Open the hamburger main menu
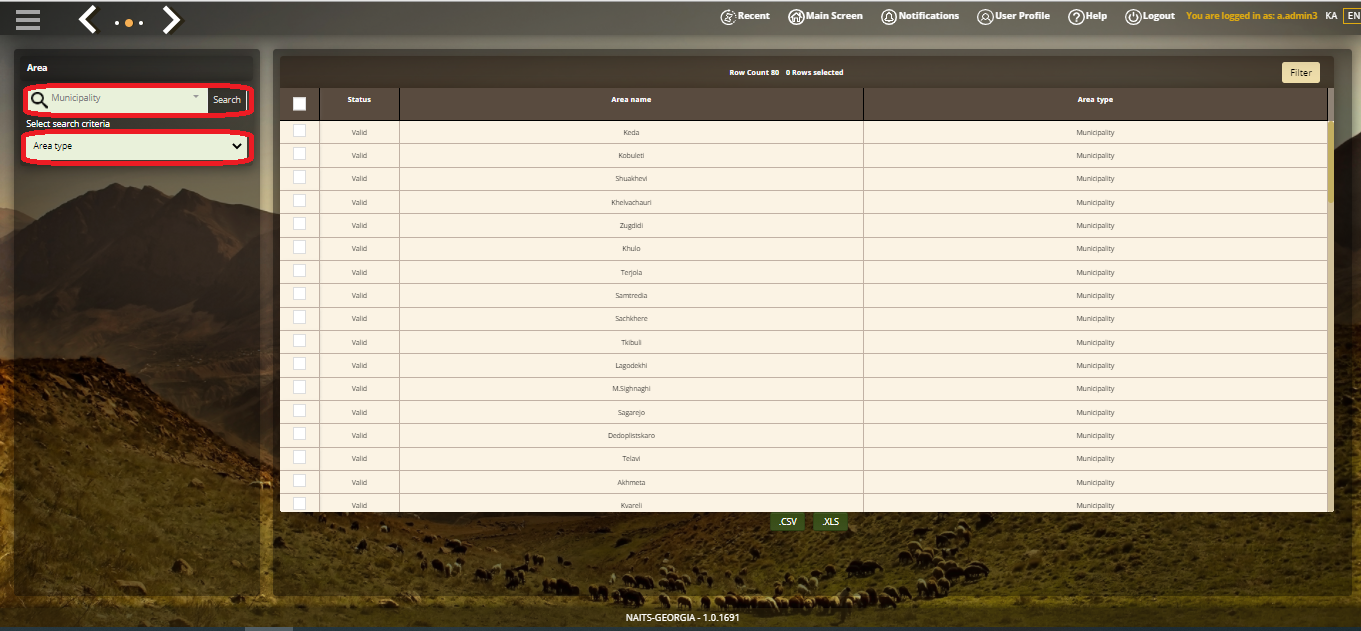The height and width of the screenshot is (631, 1361). (x=28, y=19)
